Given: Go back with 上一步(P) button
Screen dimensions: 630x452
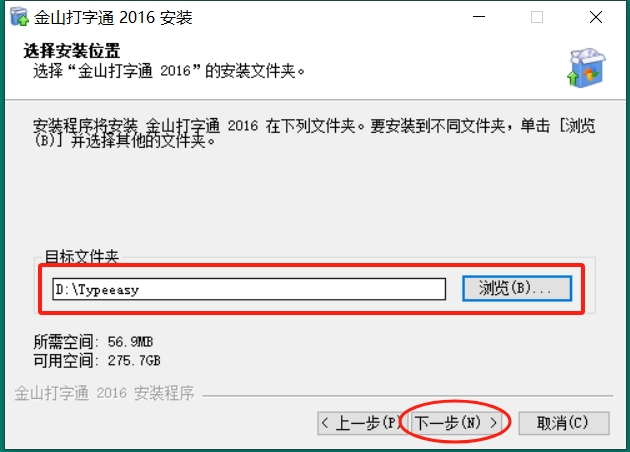Looking at the screenshot, I should (358, 423).
